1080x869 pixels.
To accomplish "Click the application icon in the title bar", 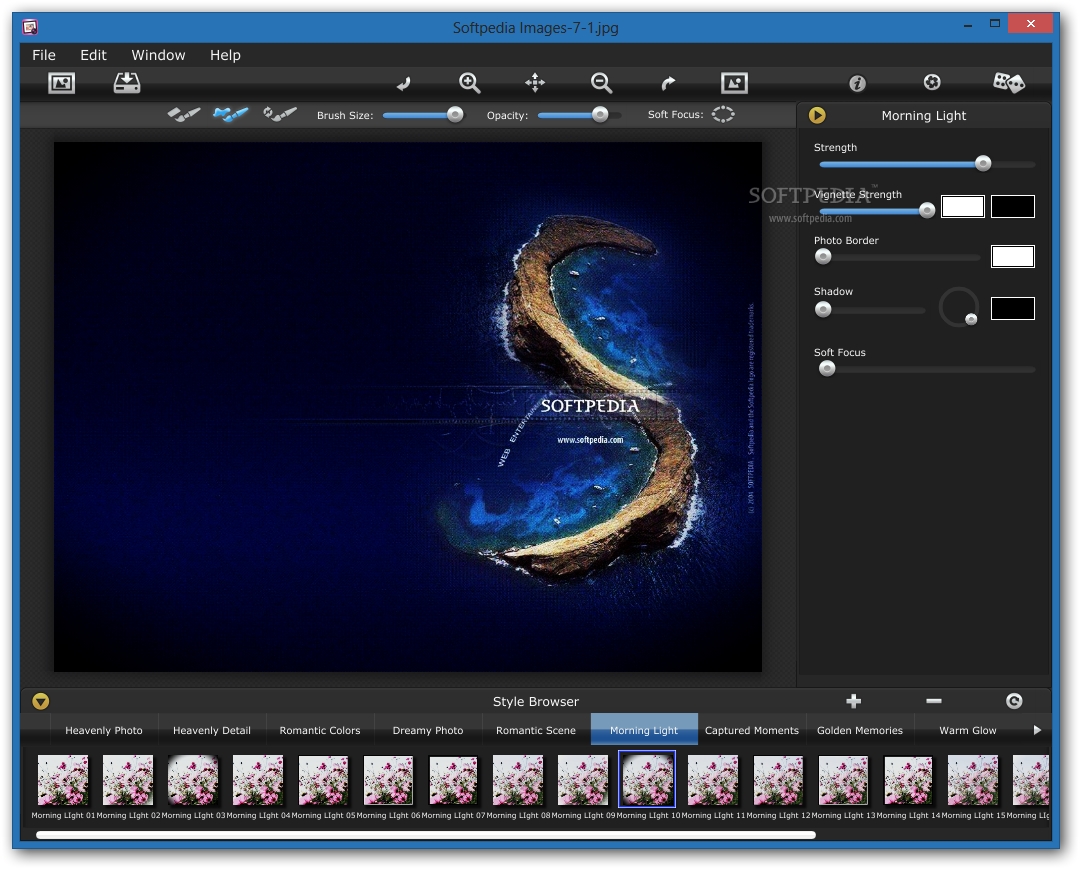I will pos(30,28).
